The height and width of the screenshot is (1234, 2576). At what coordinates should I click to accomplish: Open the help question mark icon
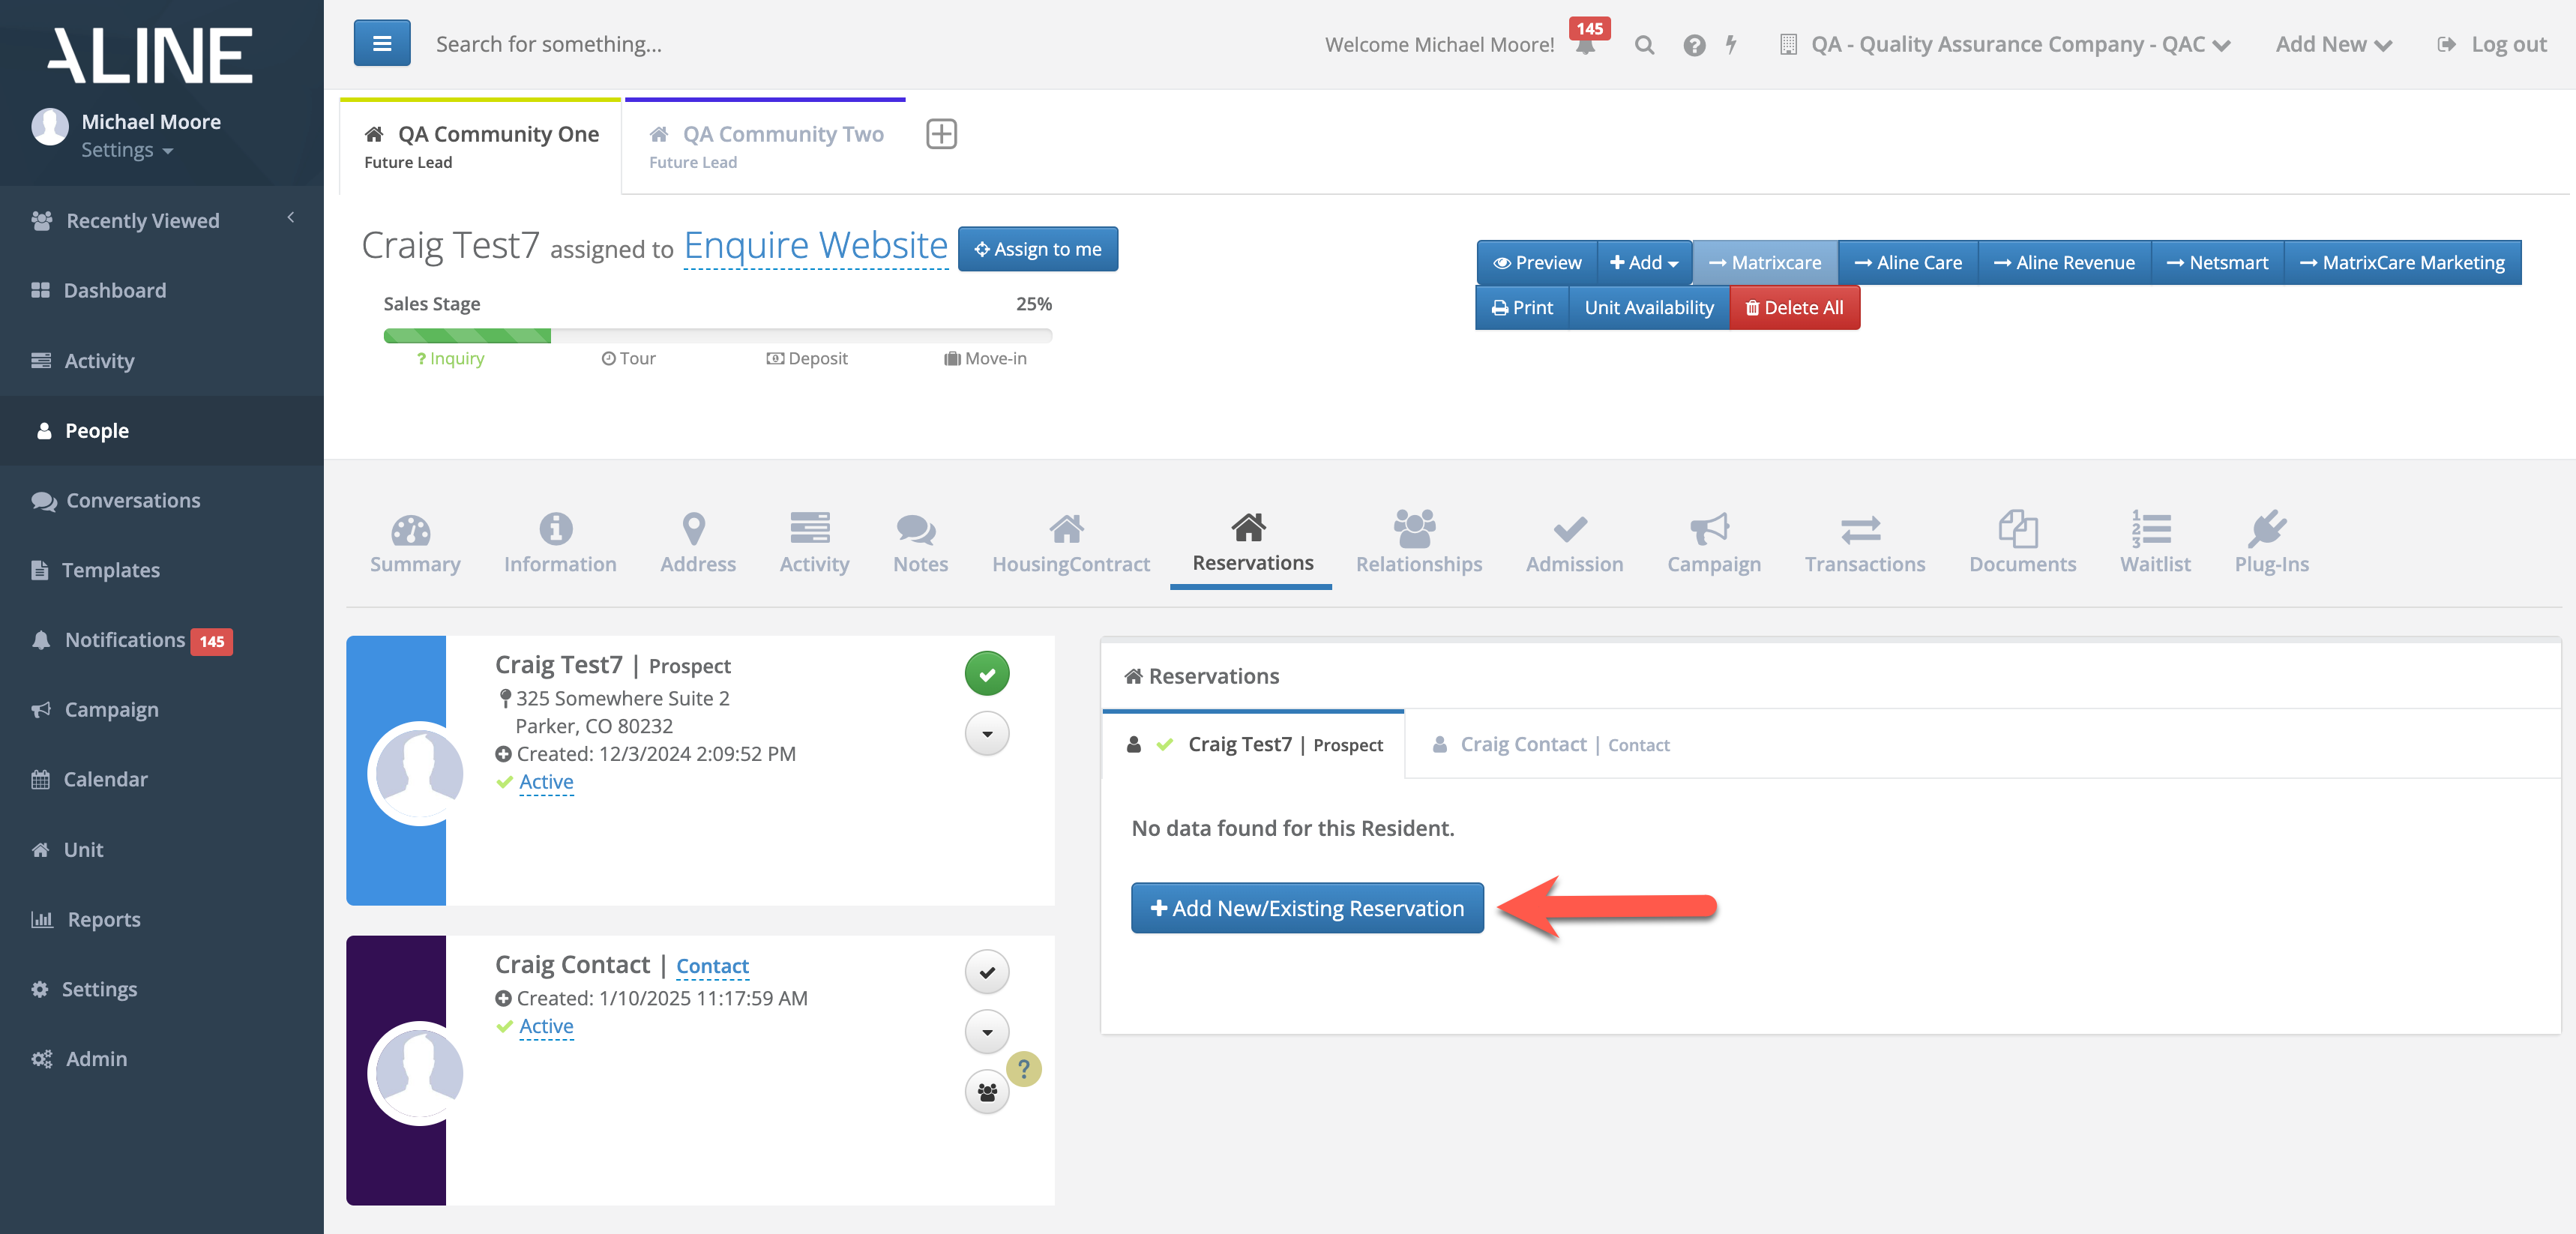click(x=1694, y=45)
